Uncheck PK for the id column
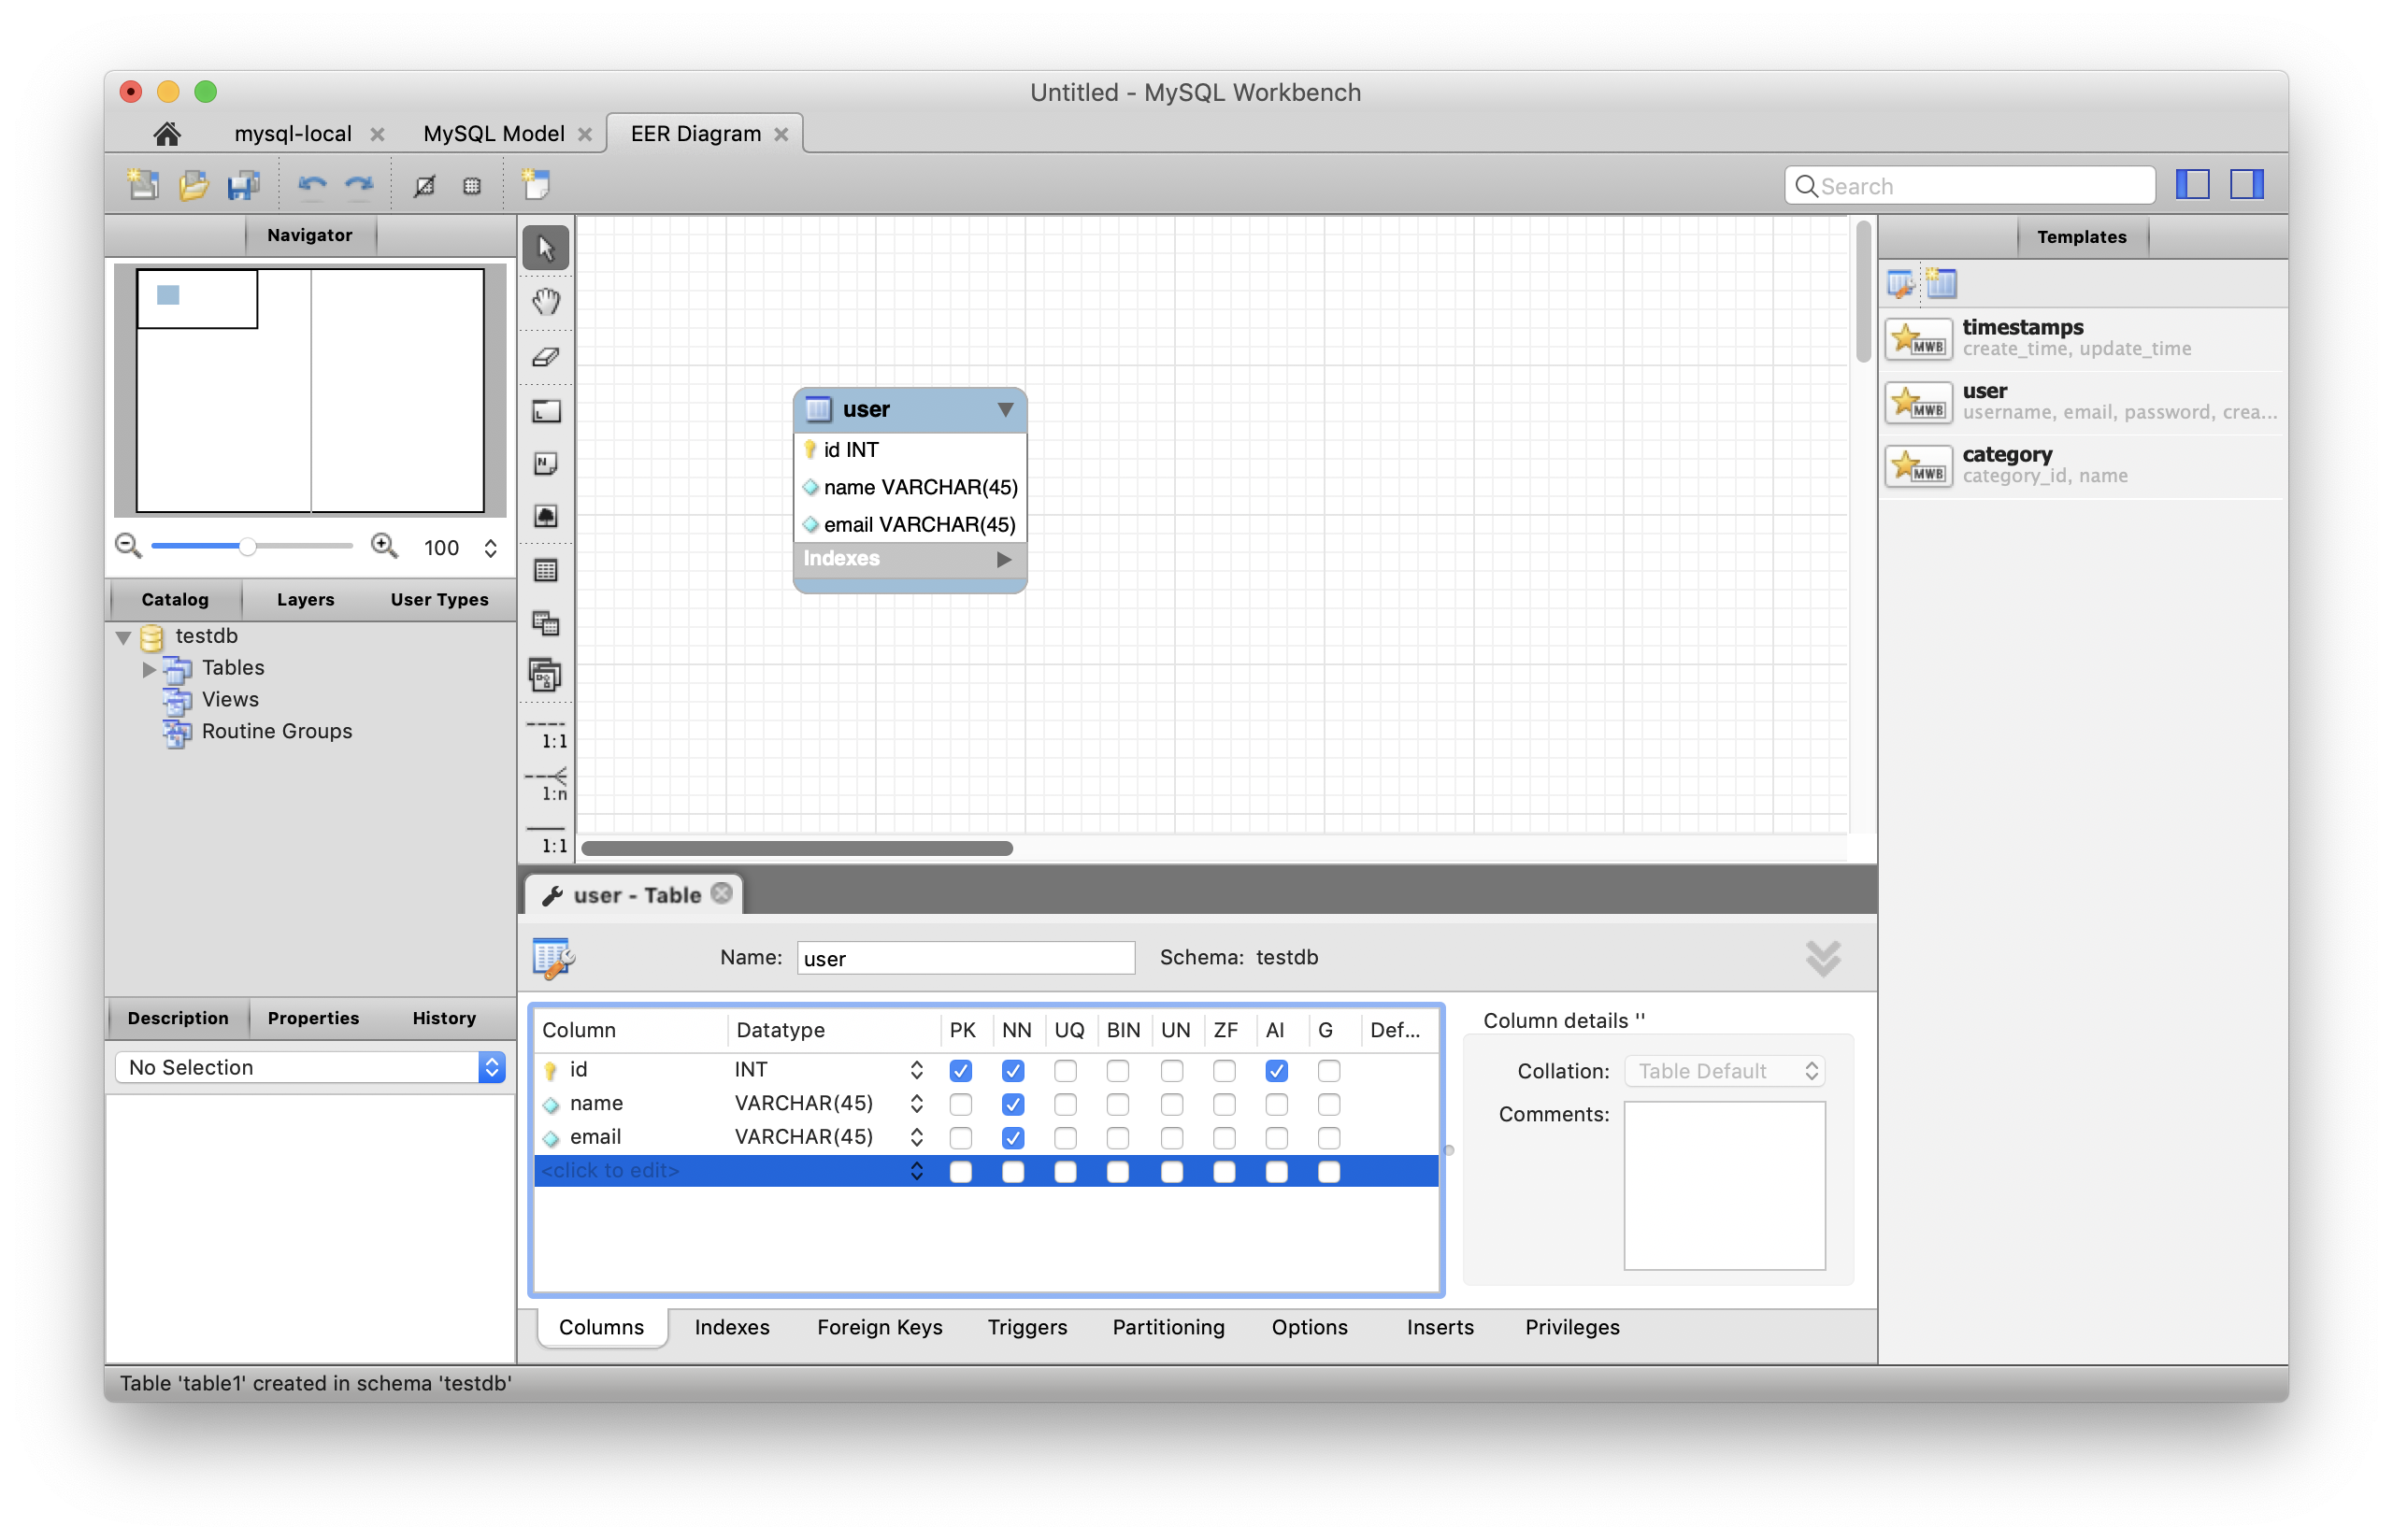2393x1540 pixels. [x=961, y=1071]
